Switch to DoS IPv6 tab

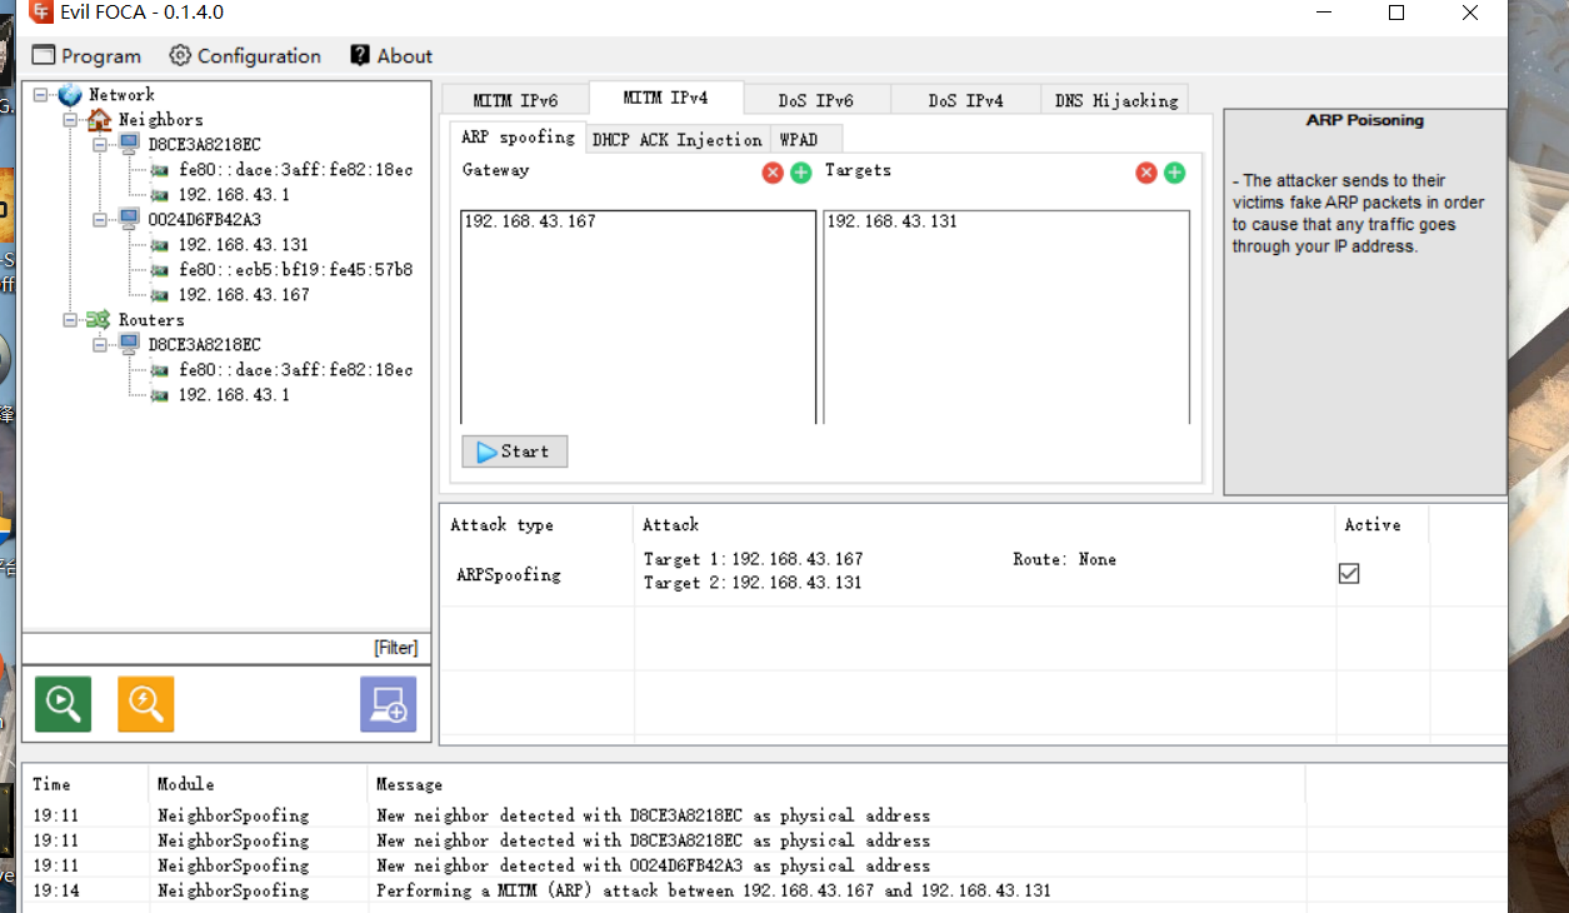point(816,100)
